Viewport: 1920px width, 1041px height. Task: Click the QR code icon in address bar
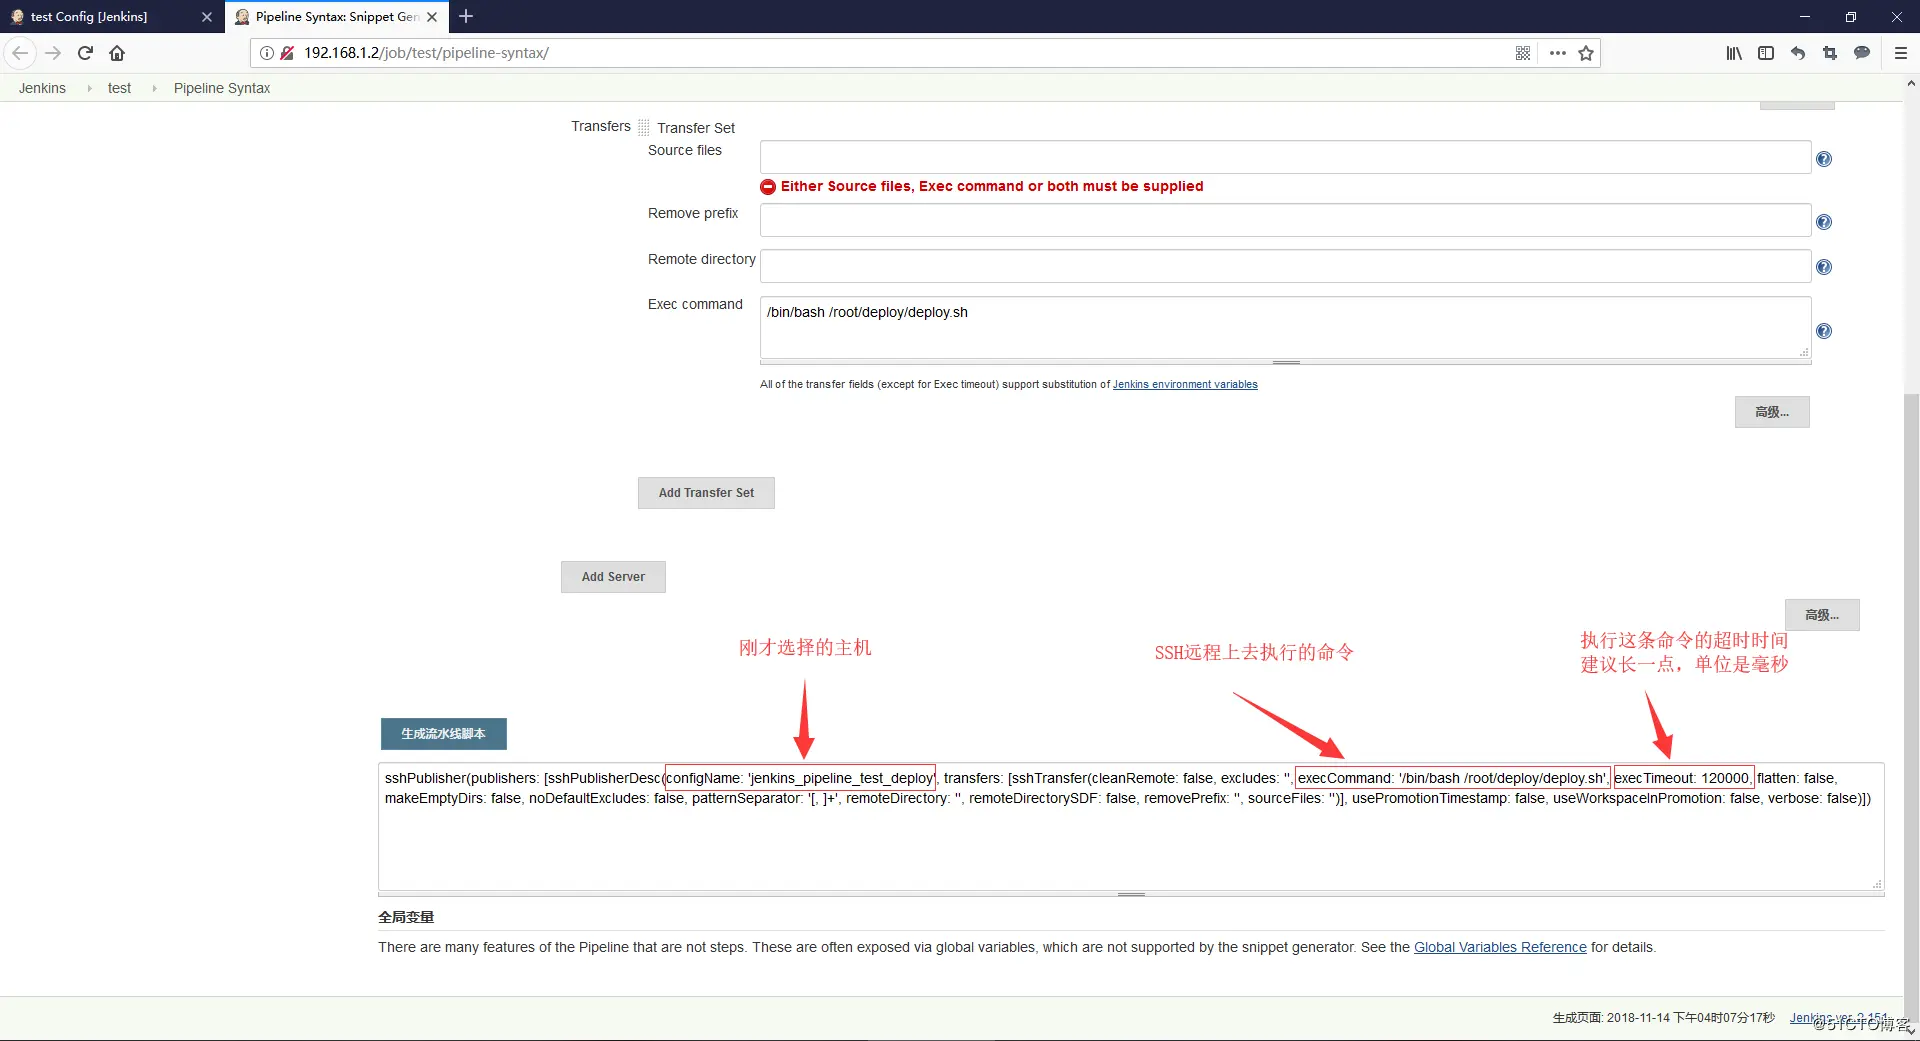(x=1523, y=53)
